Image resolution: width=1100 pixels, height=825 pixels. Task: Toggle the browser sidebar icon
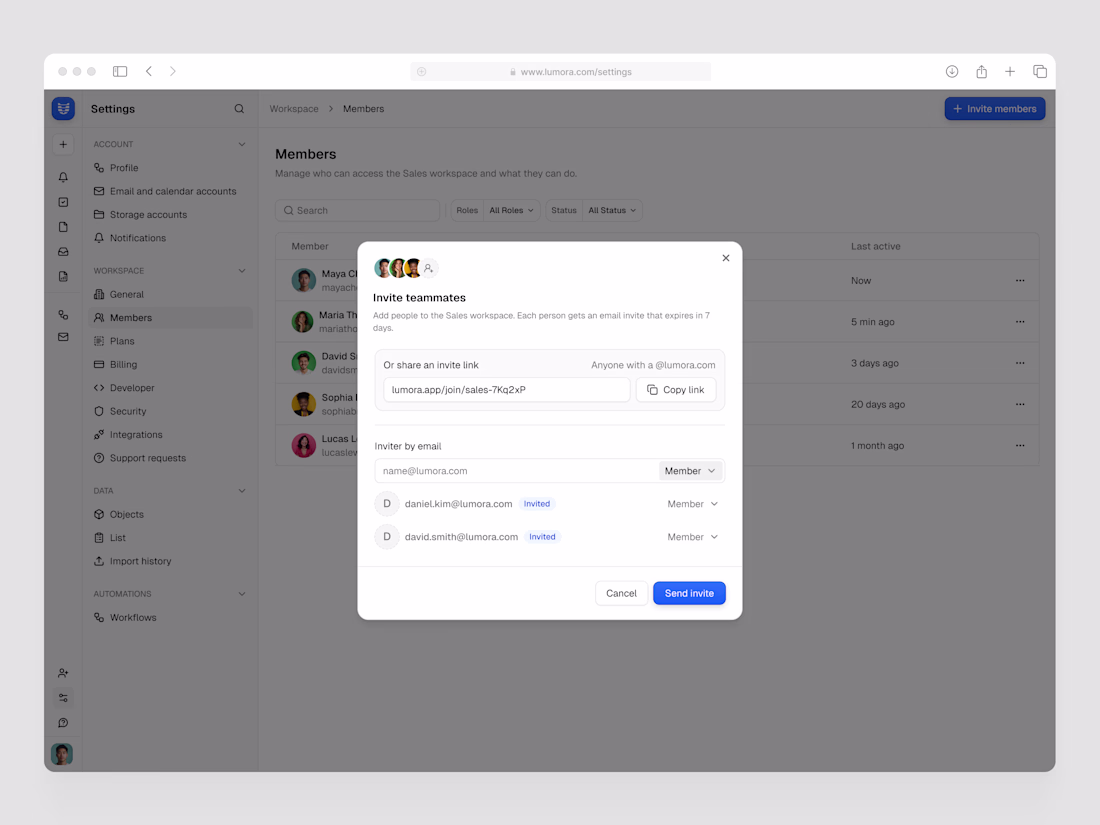coord(120,72)
